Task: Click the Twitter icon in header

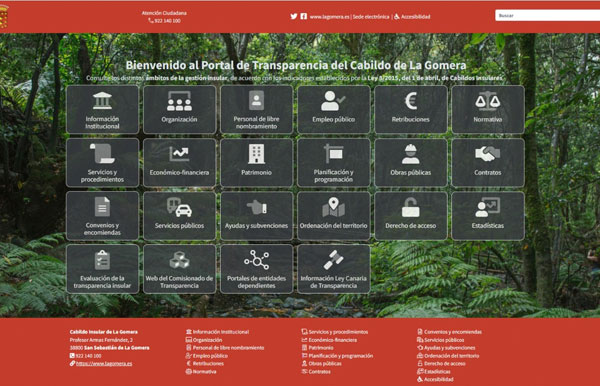Action: pyautogui.click(x=293, y=16)
